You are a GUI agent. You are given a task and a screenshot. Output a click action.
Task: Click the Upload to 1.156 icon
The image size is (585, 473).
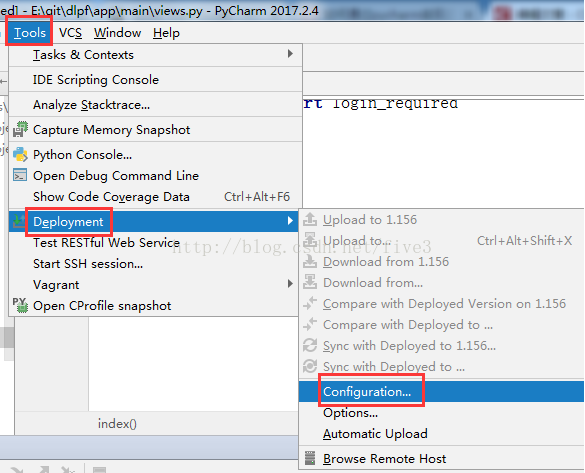pyautogui.click(x=310, y=219)
